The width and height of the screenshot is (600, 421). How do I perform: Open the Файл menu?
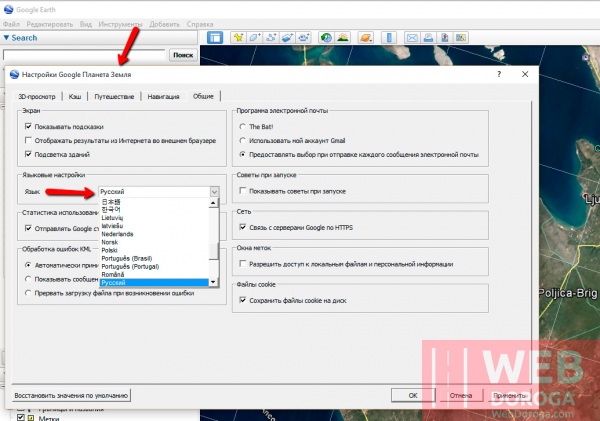pos(11,24)
